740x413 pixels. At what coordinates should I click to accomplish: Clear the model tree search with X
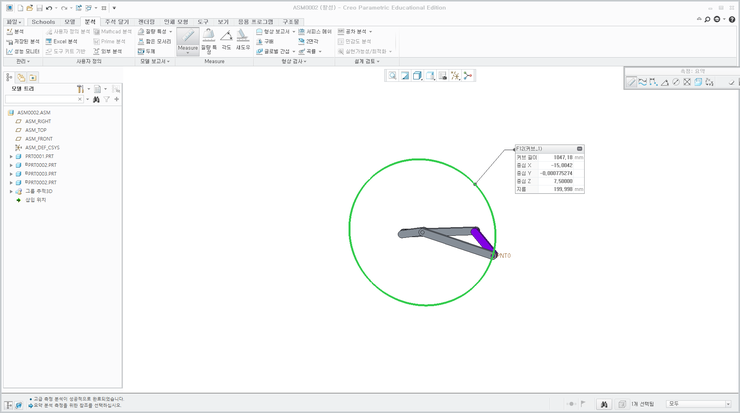tap(80, 99)
